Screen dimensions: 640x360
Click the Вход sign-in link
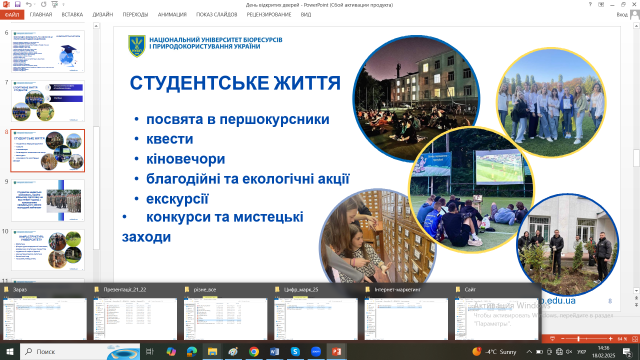pos(622,15)
